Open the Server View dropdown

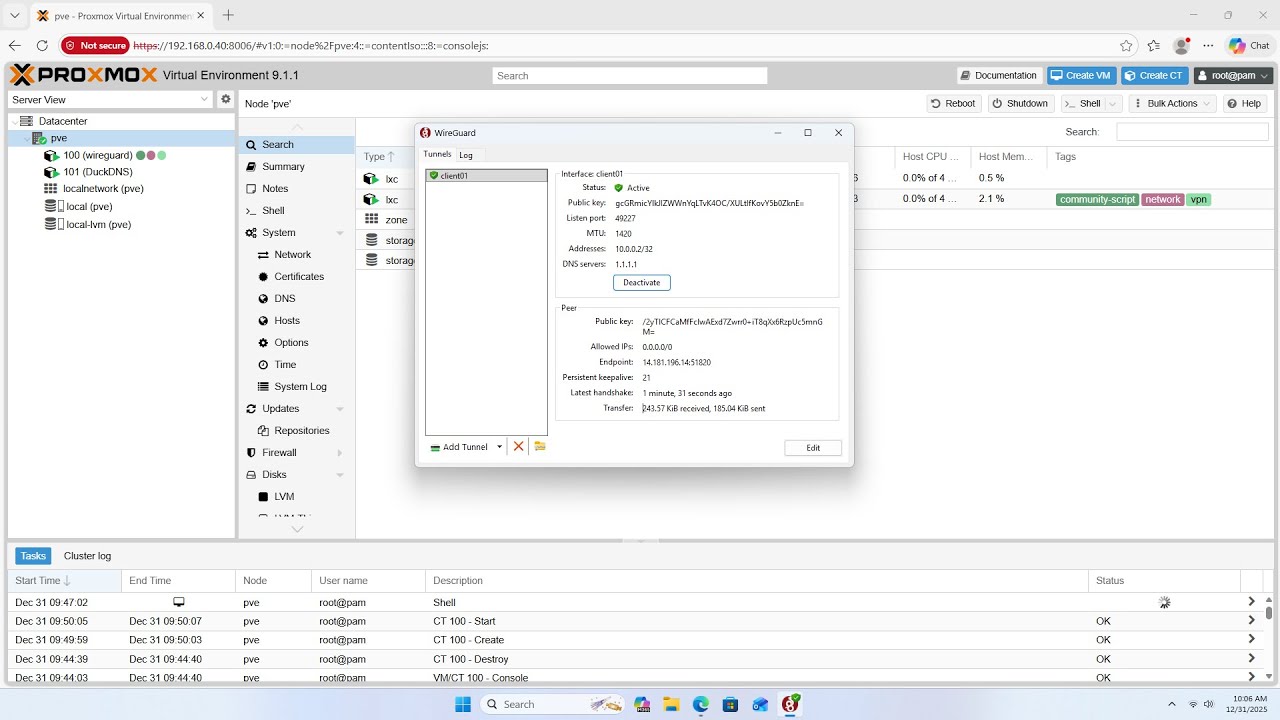coord(204,99)
